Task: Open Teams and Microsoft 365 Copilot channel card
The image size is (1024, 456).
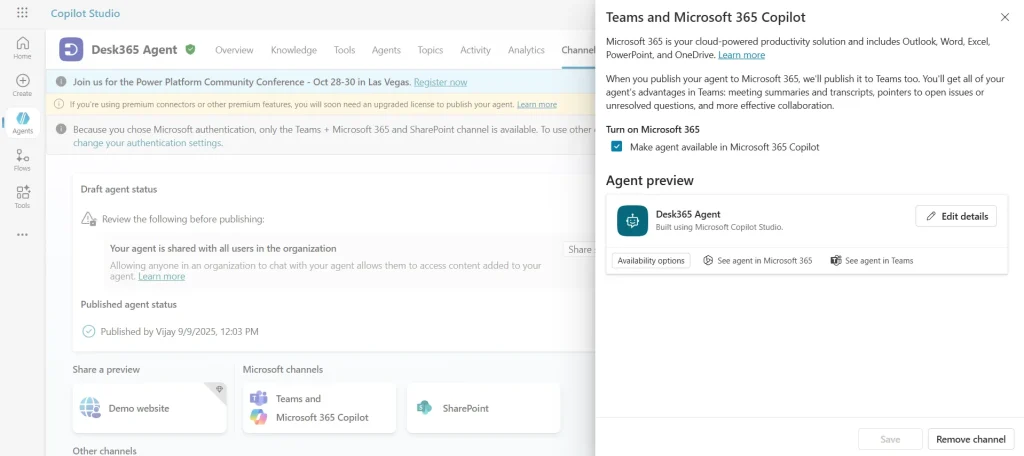Action: tap(319, 408)
